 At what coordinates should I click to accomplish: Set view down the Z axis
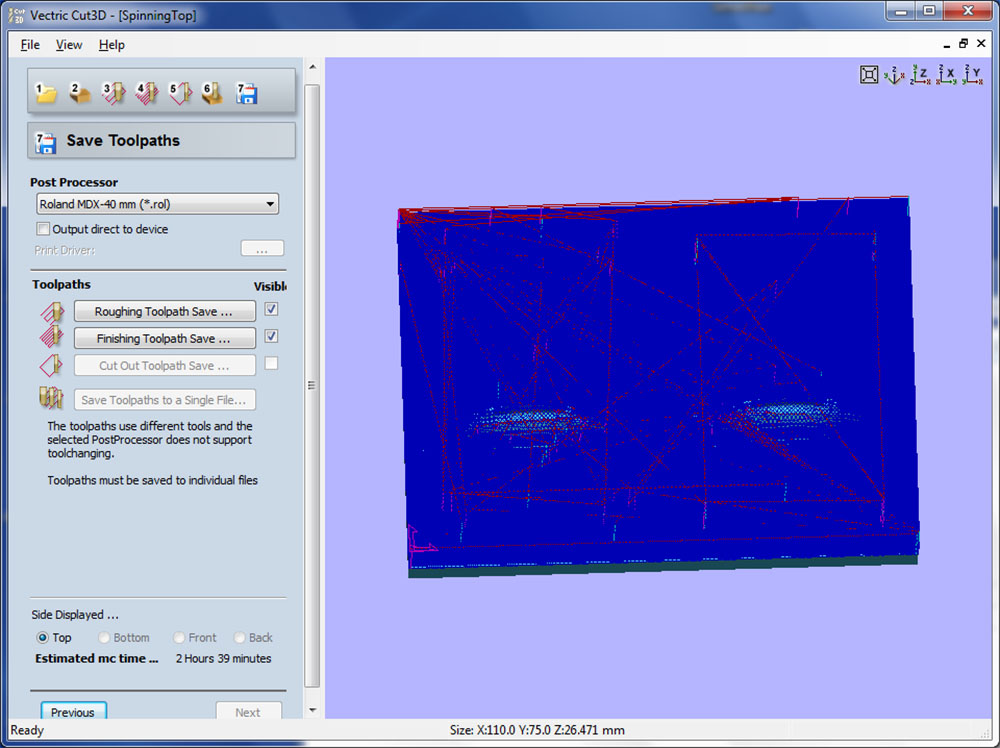click(920, 75)
